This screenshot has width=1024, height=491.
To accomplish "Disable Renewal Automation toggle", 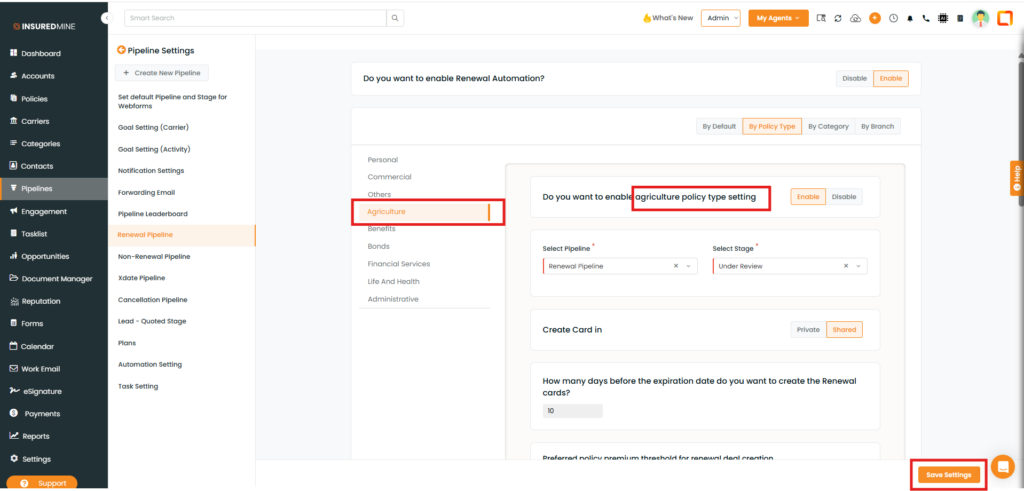I will [x=854, y=78].
